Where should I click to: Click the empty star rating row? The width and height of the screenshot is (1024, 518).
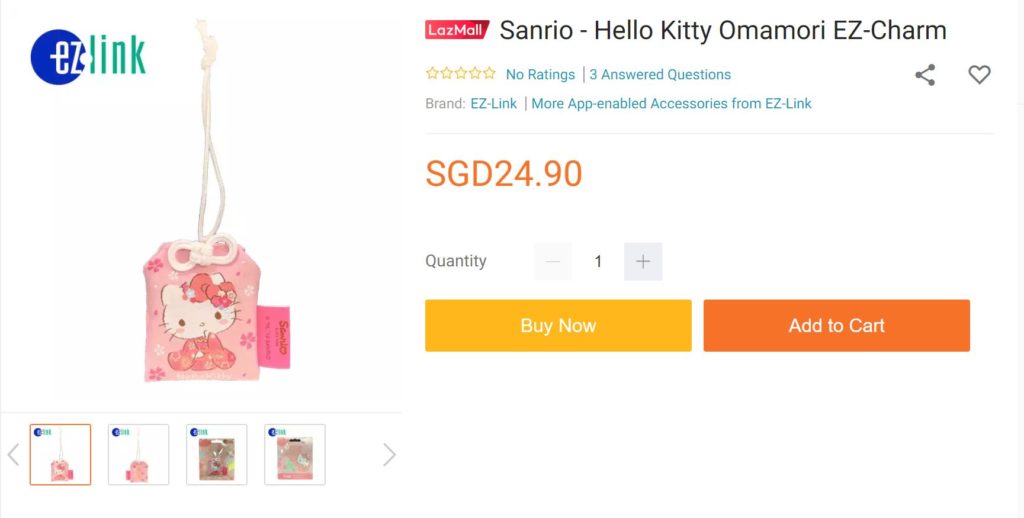coord(460,74)
